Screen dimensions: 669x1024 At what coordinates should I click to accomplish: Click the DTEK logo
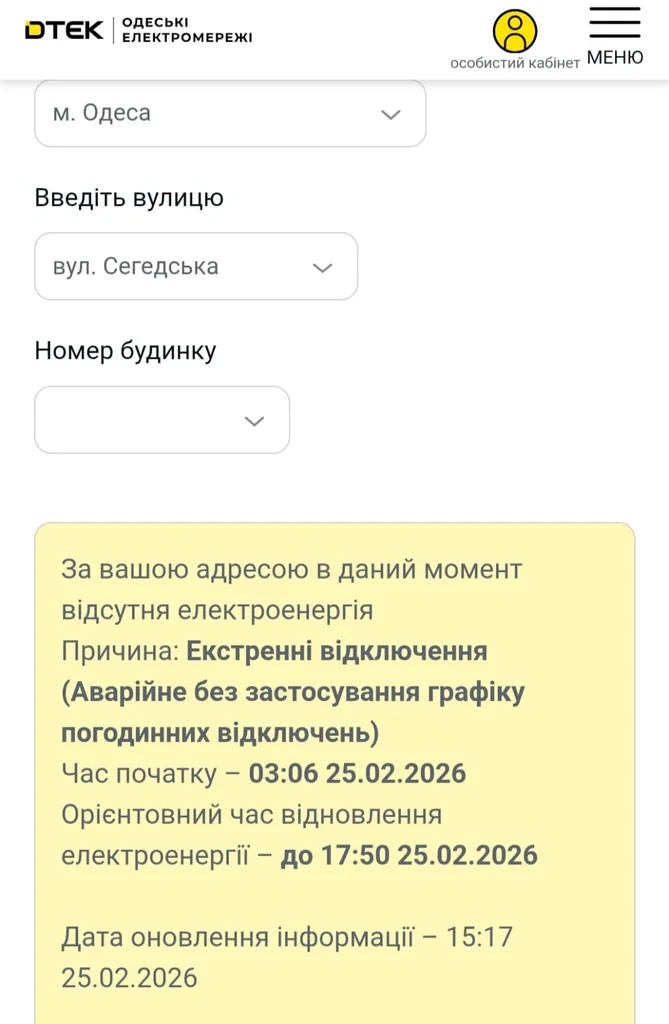coord(64,31)
